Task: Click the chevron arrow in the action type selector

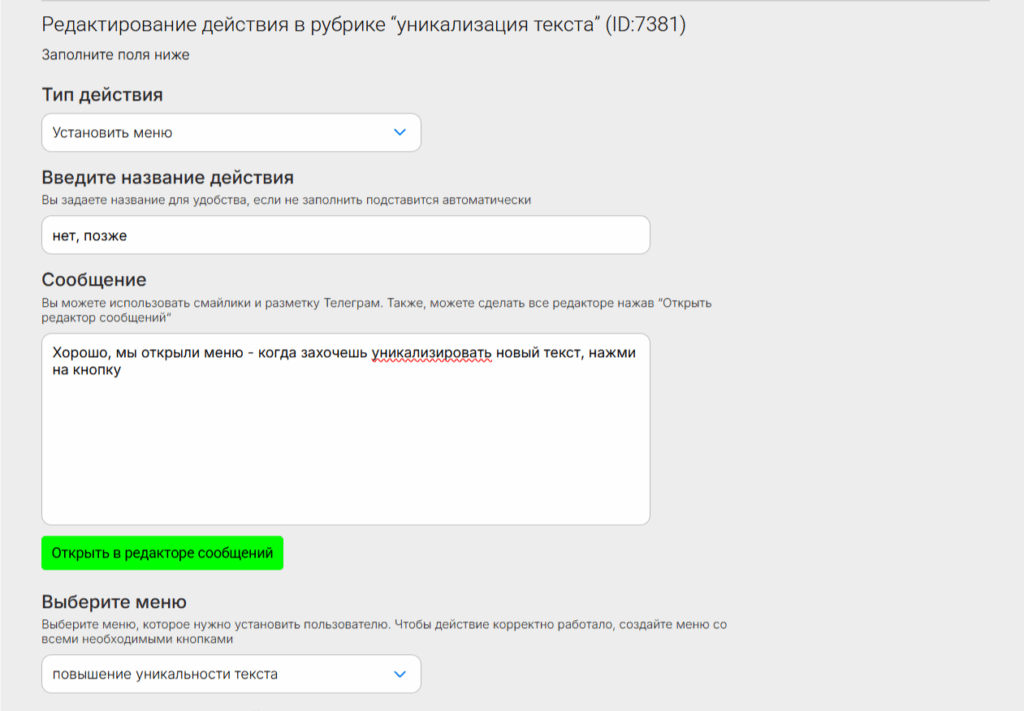Action: 400,132
